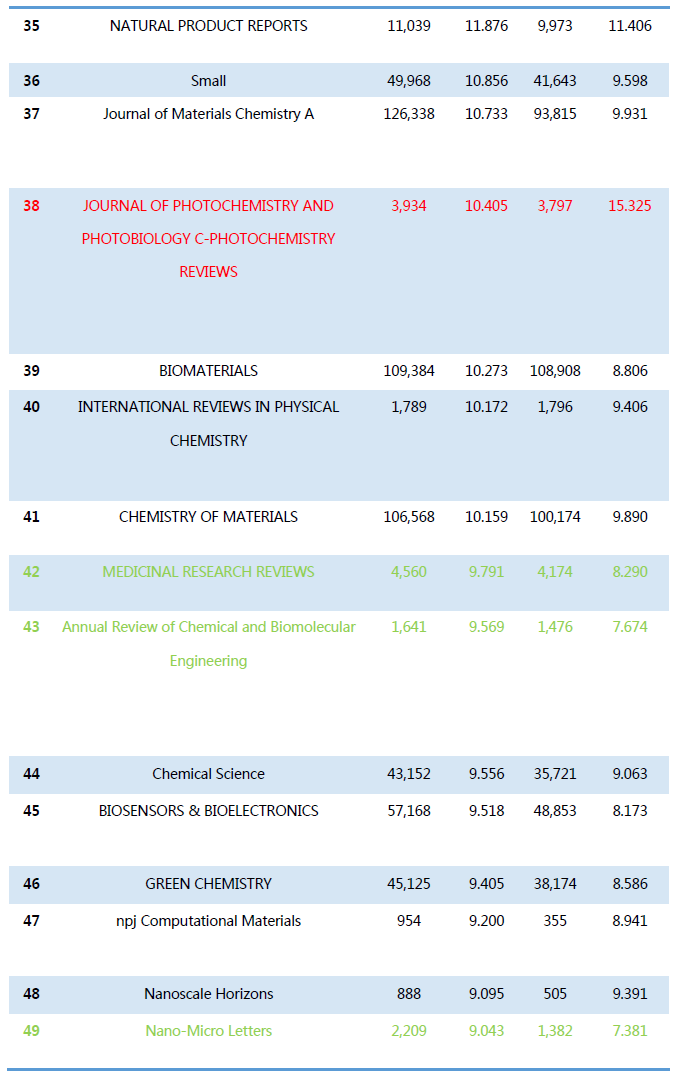Select the impact factor value 11.876
The height and width of the screenshot is (1083, 677).
[x=486, y=26]
